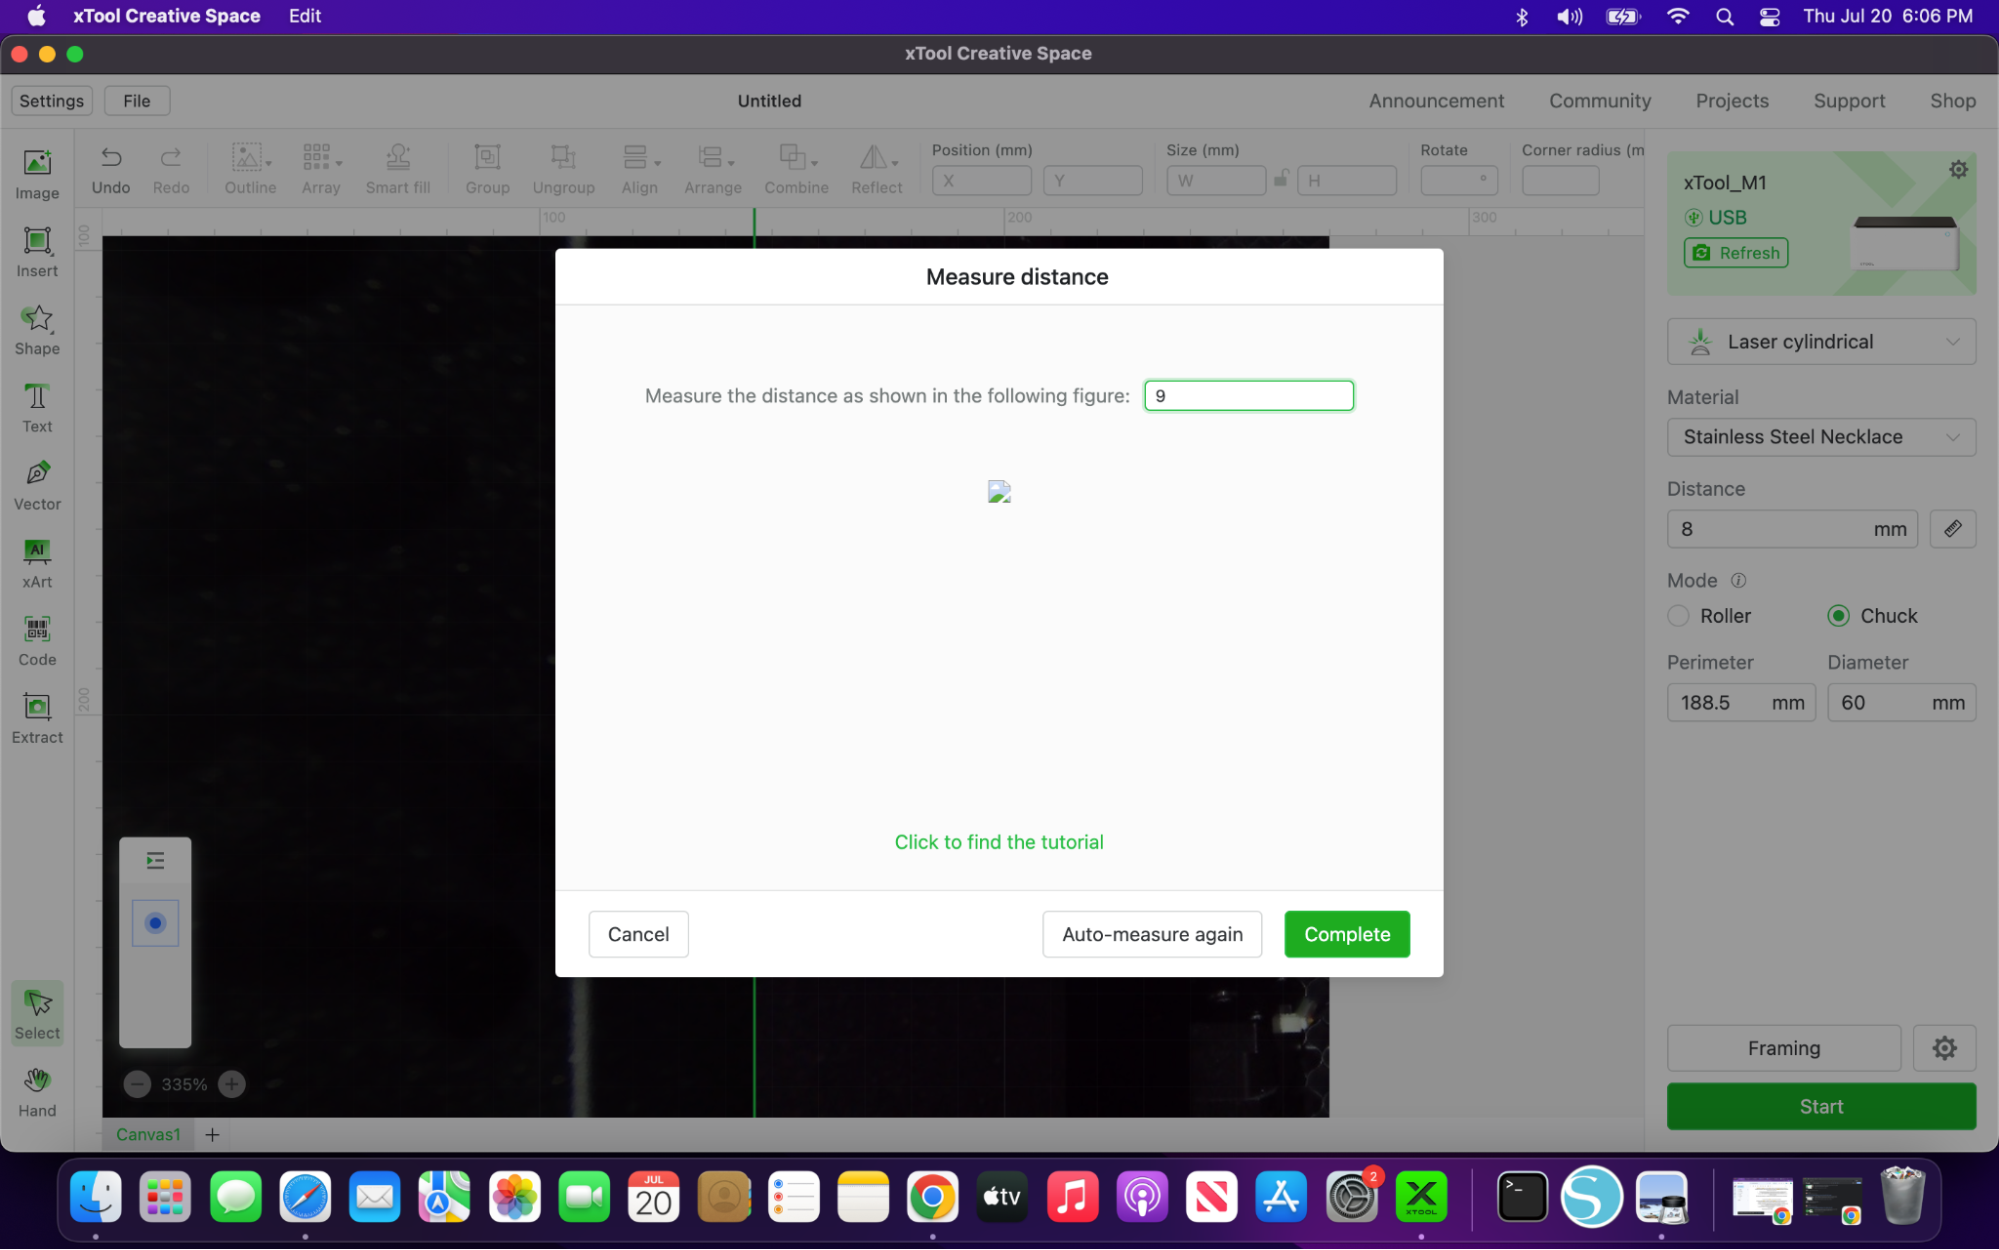Screen dimensions: 1999x1250
Task: Open the Edit menu in menu bar
Action: coord(304,16)
